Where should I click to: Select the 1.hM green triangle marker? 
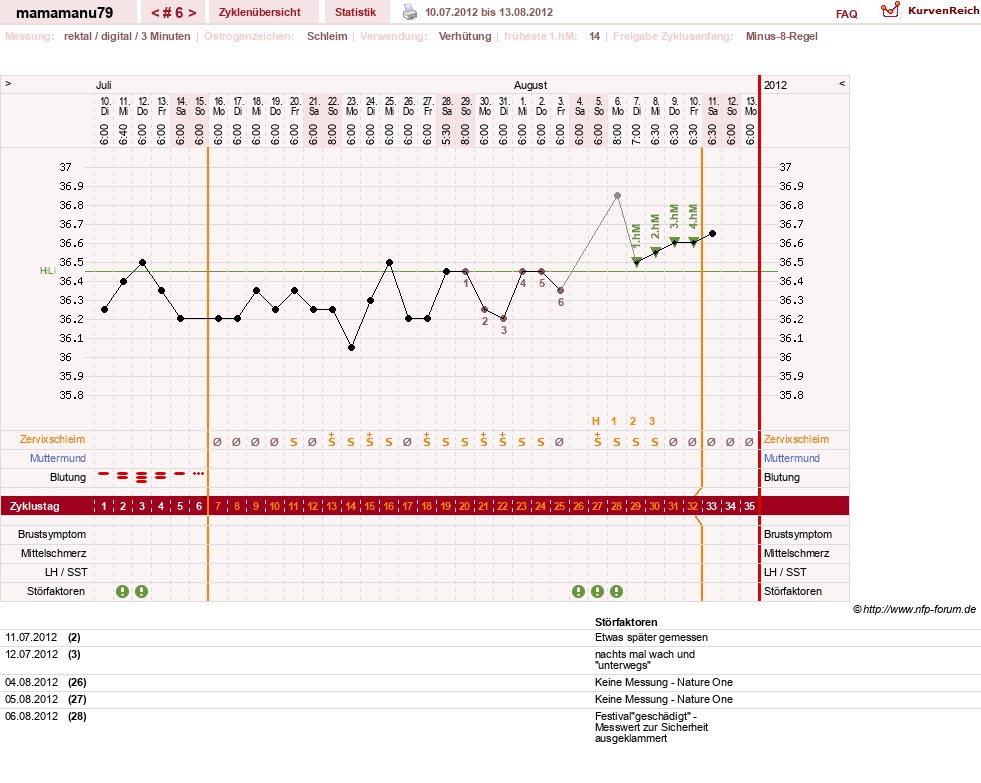[x=636, y=262]
